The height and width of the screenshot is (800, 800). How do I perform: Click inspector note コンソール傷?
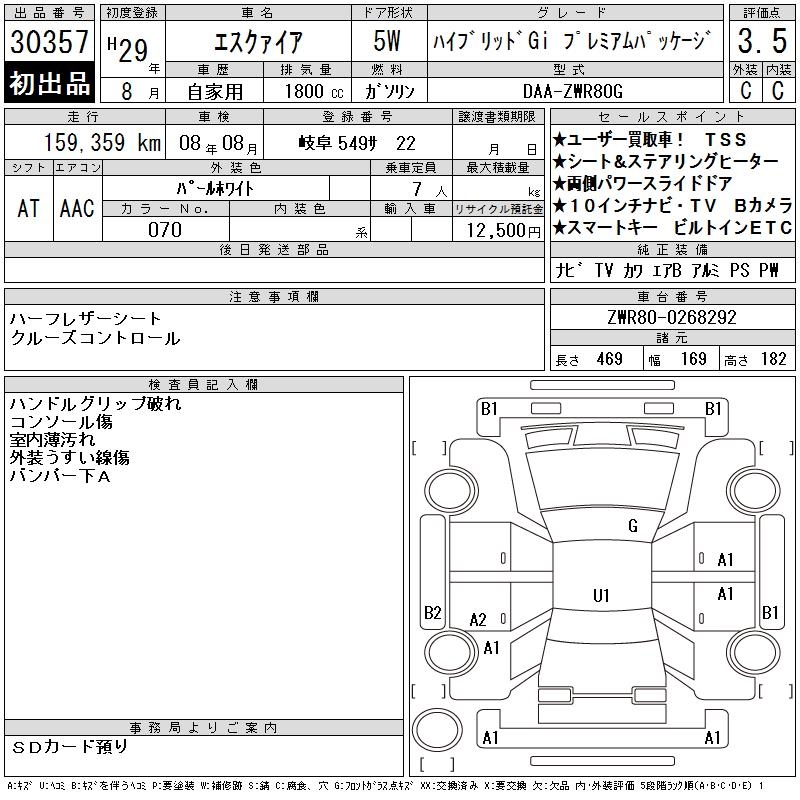pos(61,422)
